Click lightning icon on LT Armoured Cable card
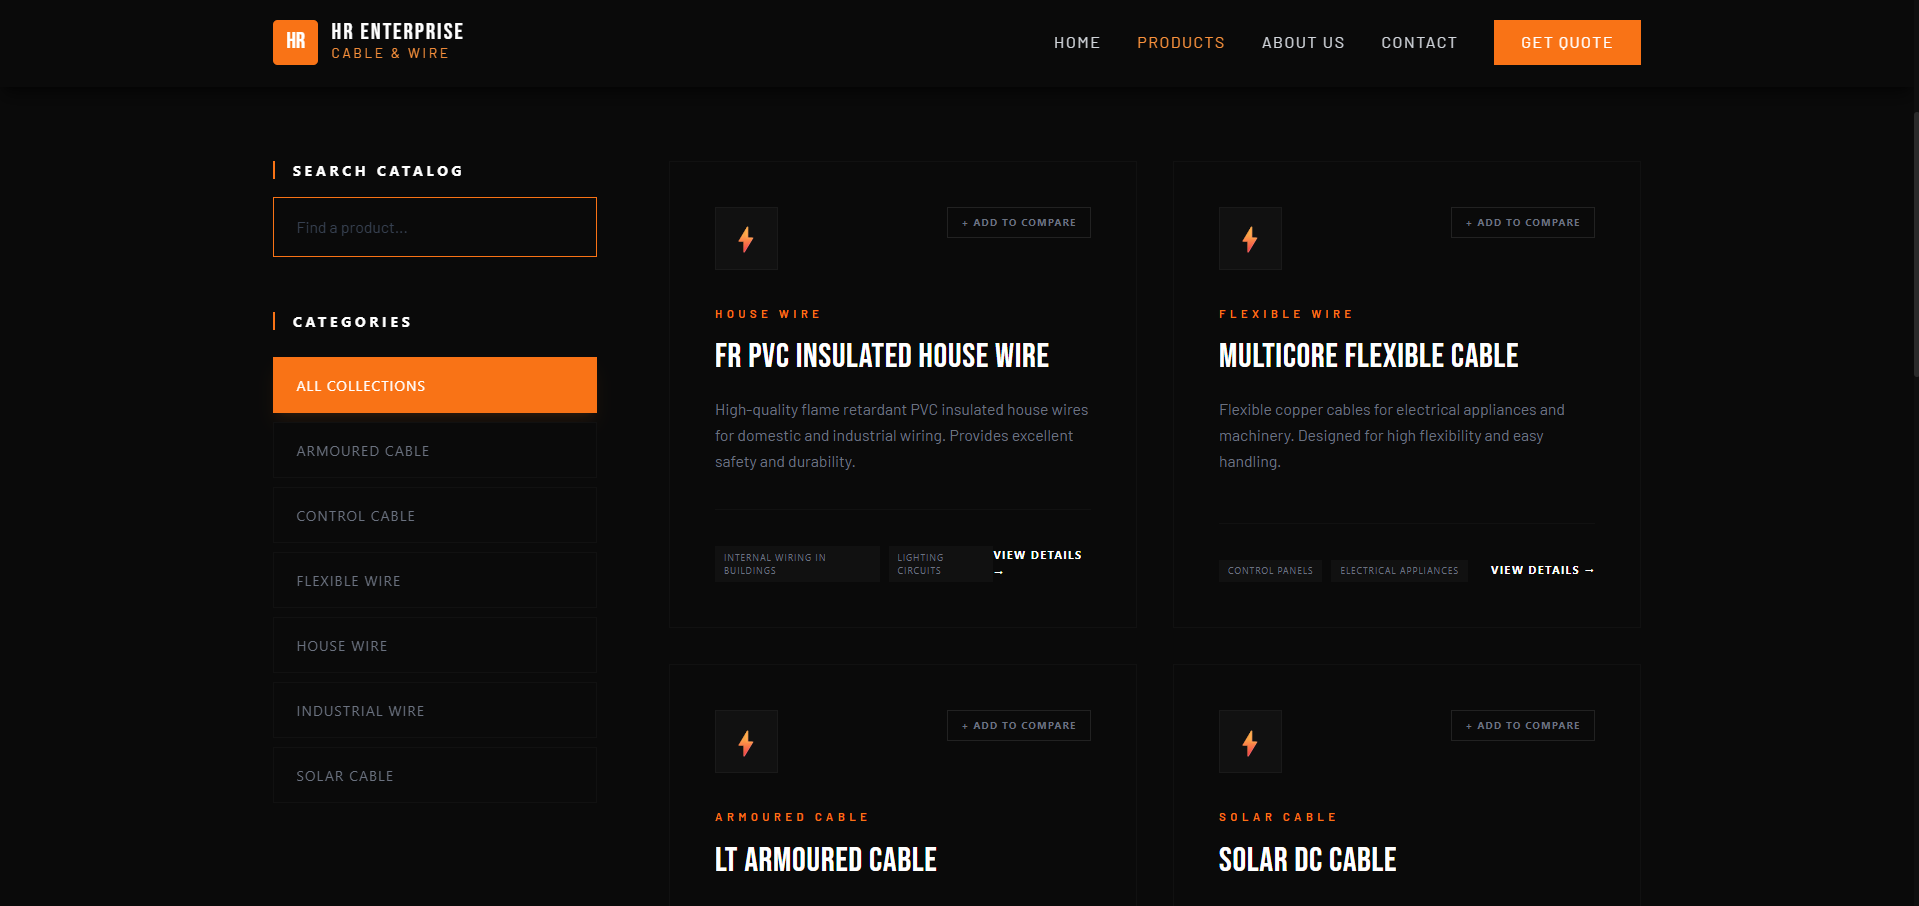Image resolution: width=1919 pixels, height=906 pixels. [x=746, y=742]
